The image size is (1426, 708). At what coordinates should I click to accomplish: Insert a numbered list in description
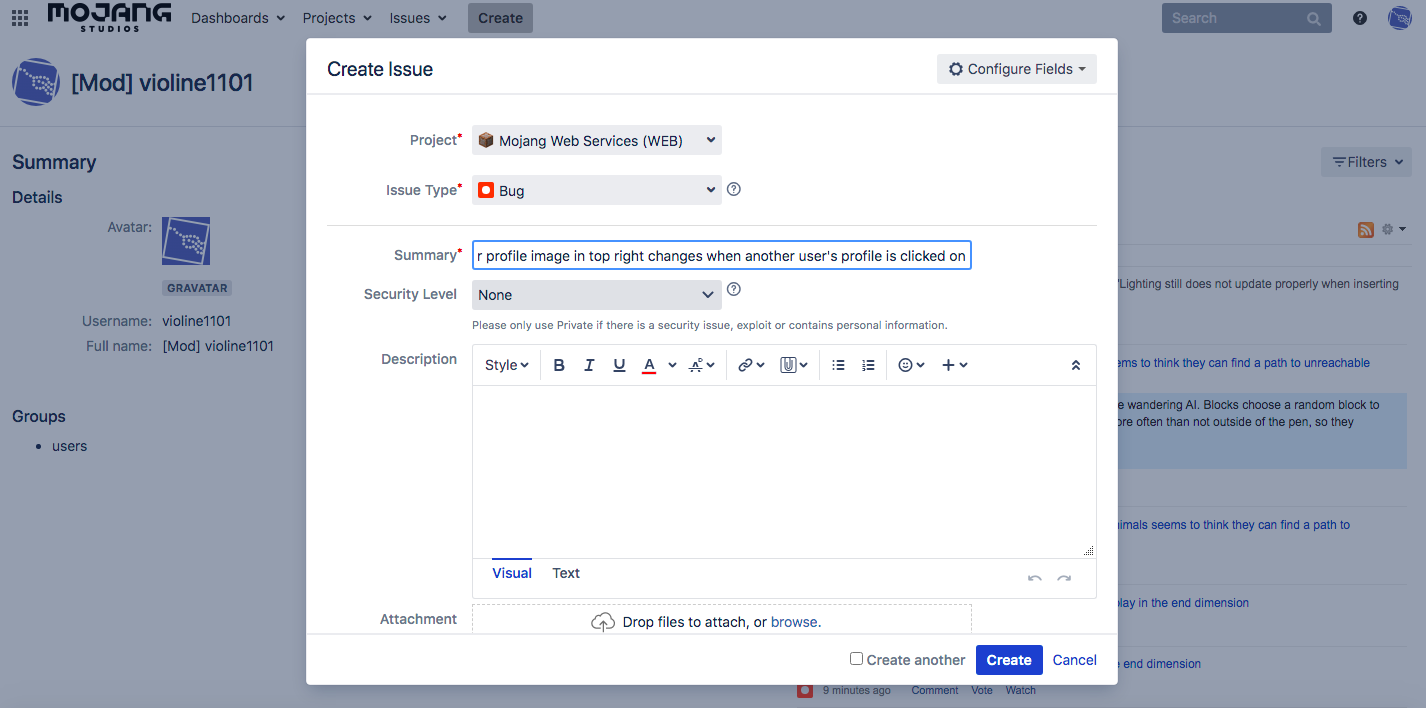868,365
